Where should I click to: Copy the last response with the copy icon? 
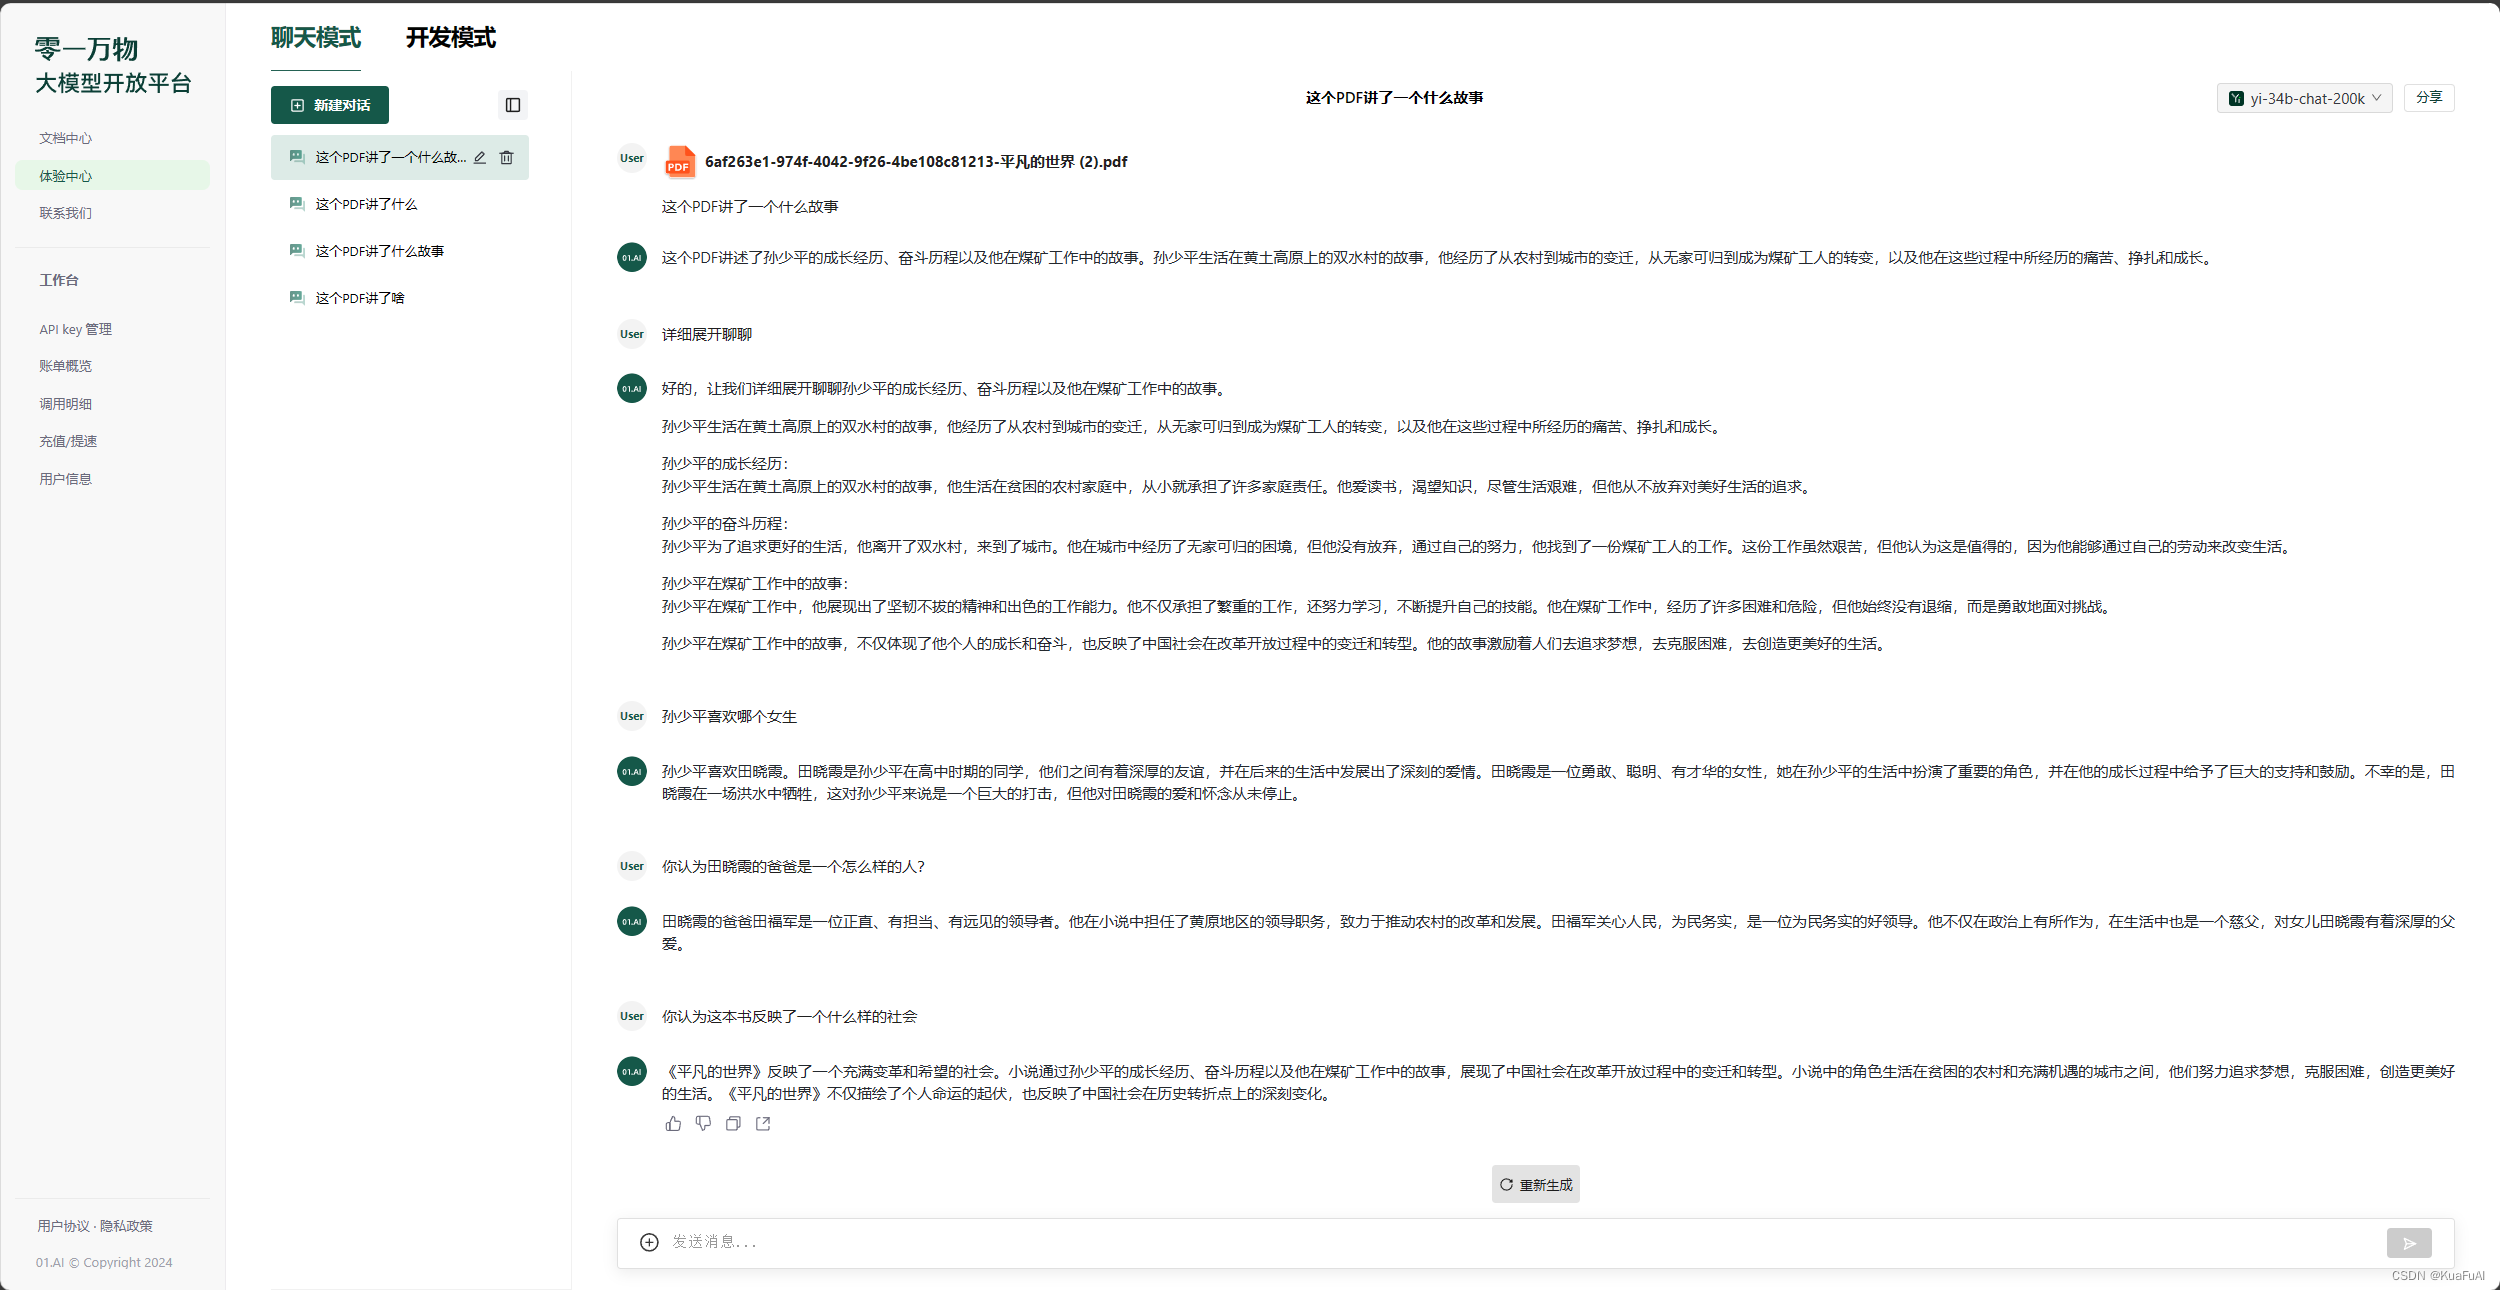pyautogui.click(x=733, y=1124)
